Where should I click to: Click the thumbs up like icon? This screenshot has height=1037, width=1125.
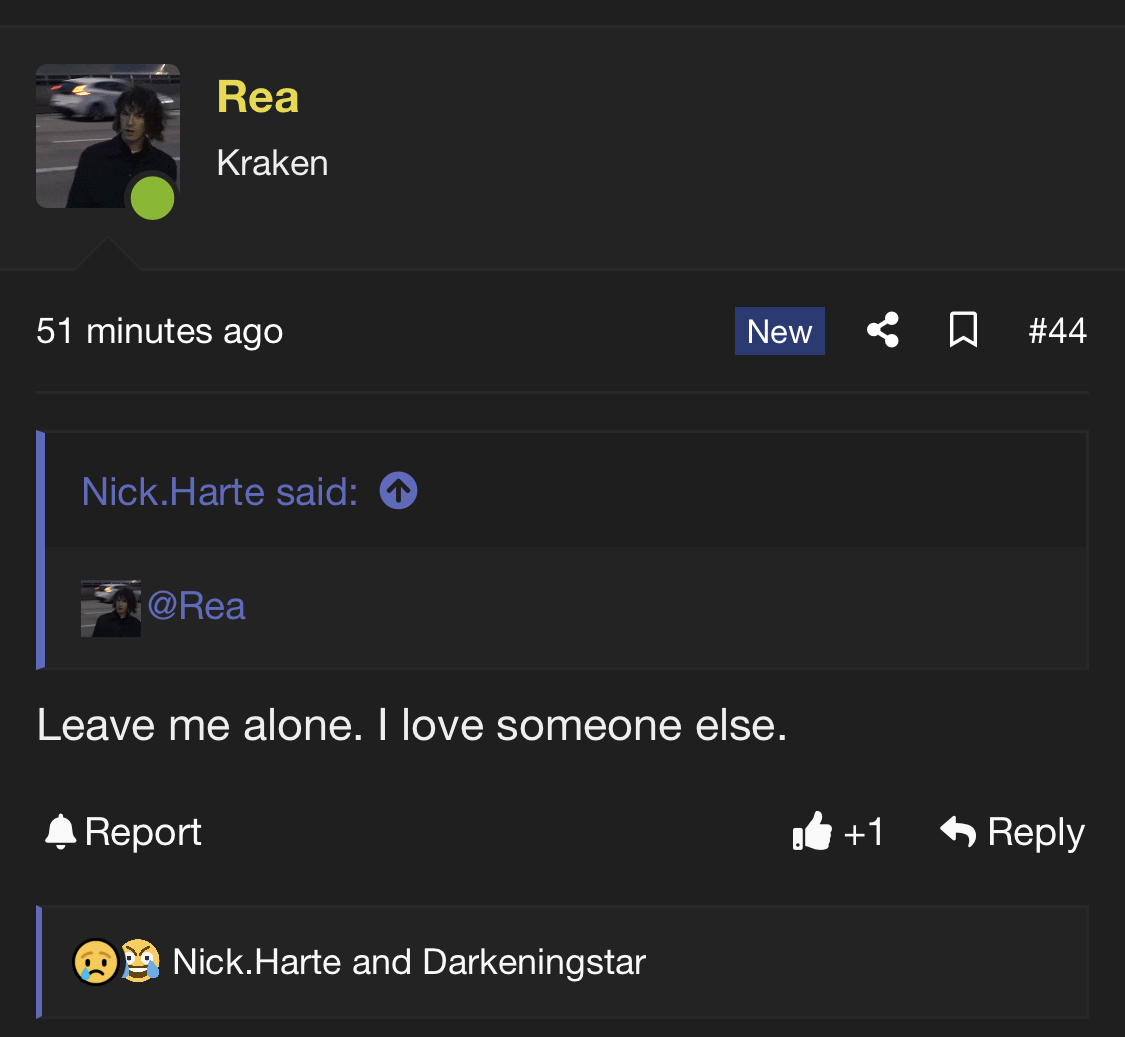811,832
